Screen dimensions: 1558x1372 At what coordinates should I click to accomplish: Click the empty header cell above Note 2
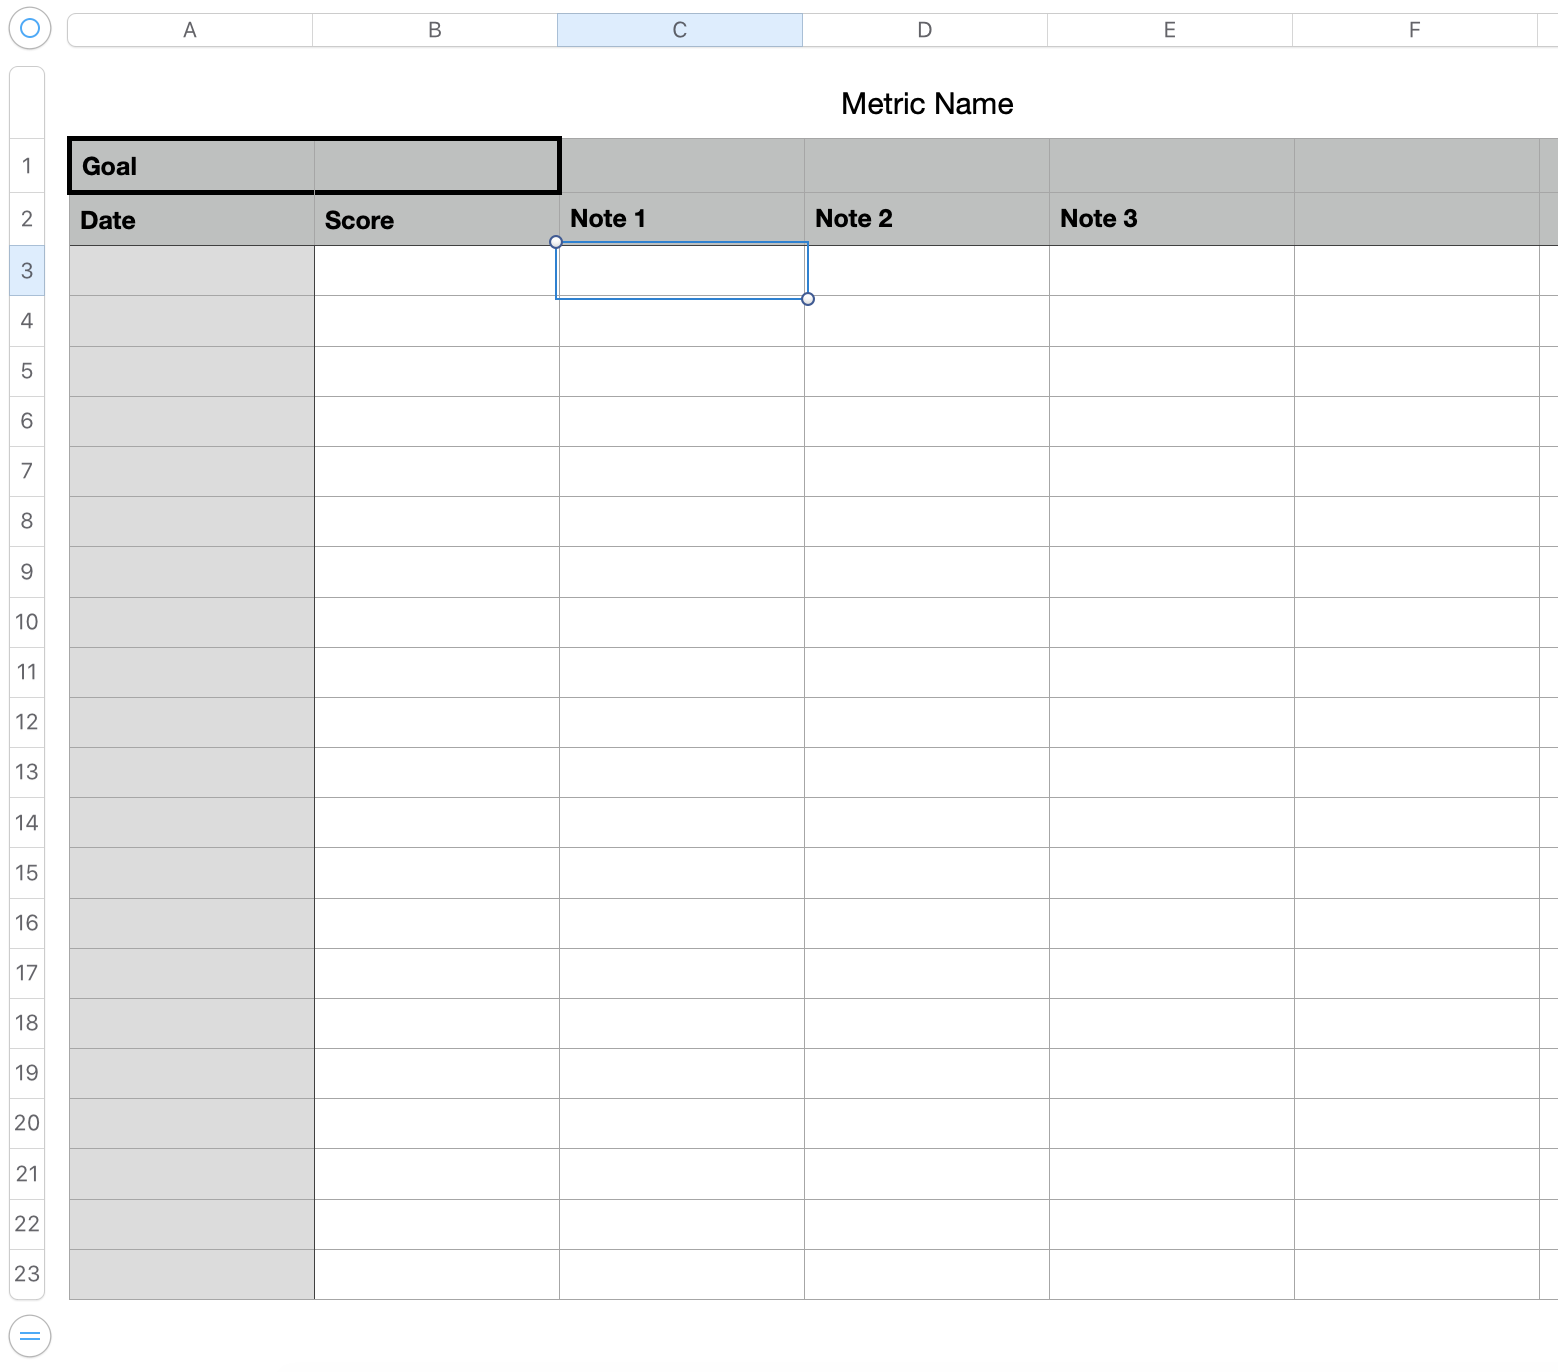pos(927,166)
